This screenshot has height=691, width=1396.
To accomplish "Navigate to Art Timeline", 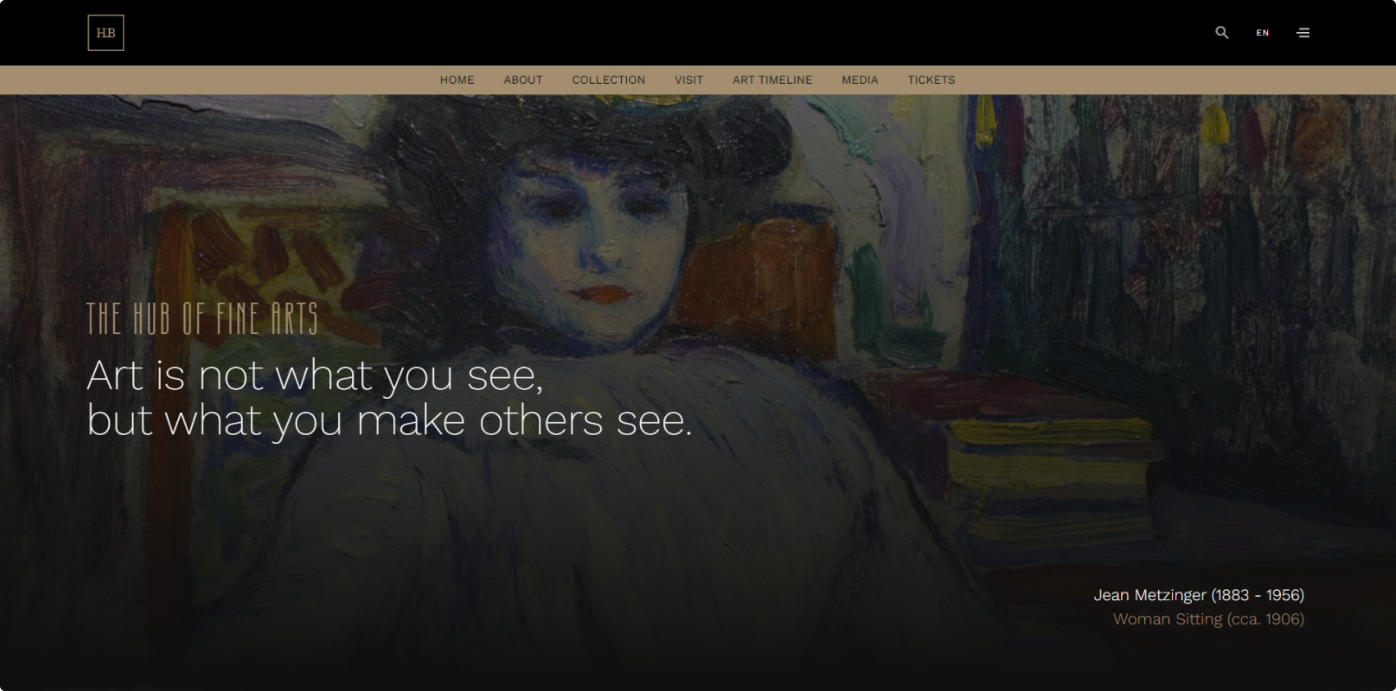I will 772,80.
